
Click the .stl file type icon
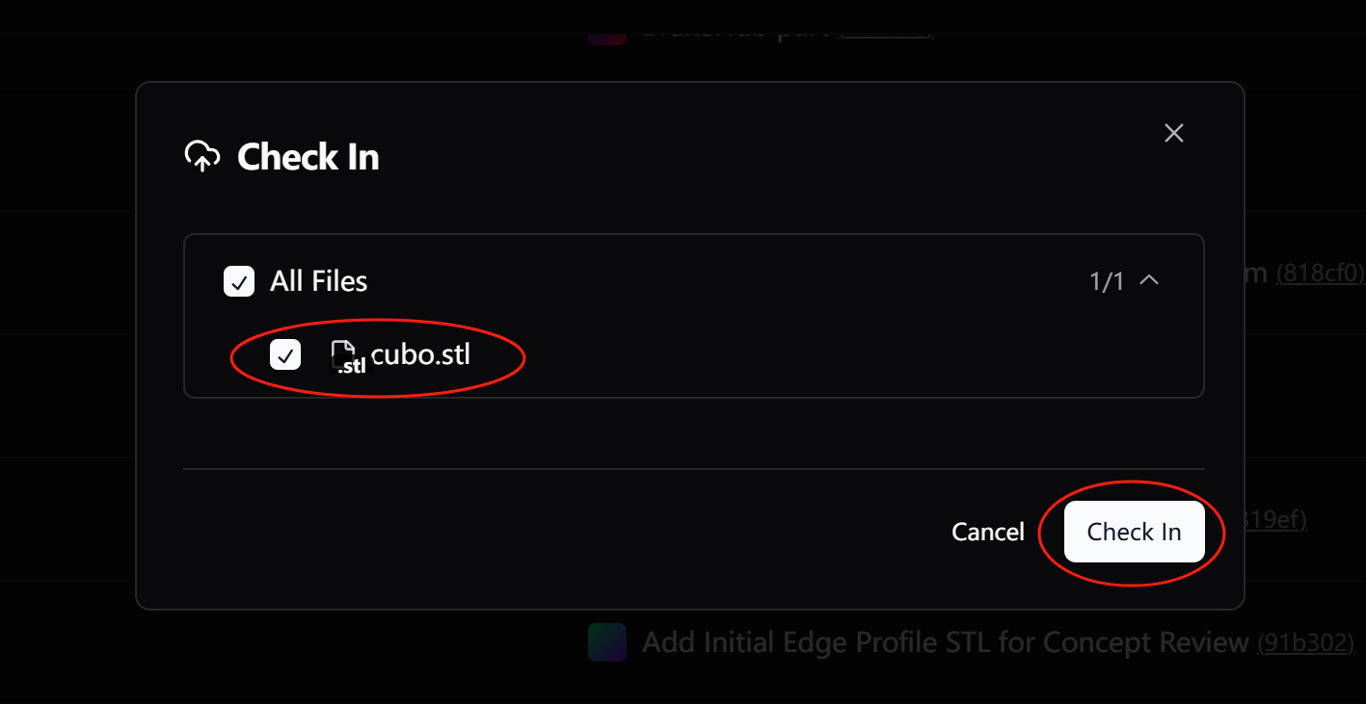coord(347,357)
